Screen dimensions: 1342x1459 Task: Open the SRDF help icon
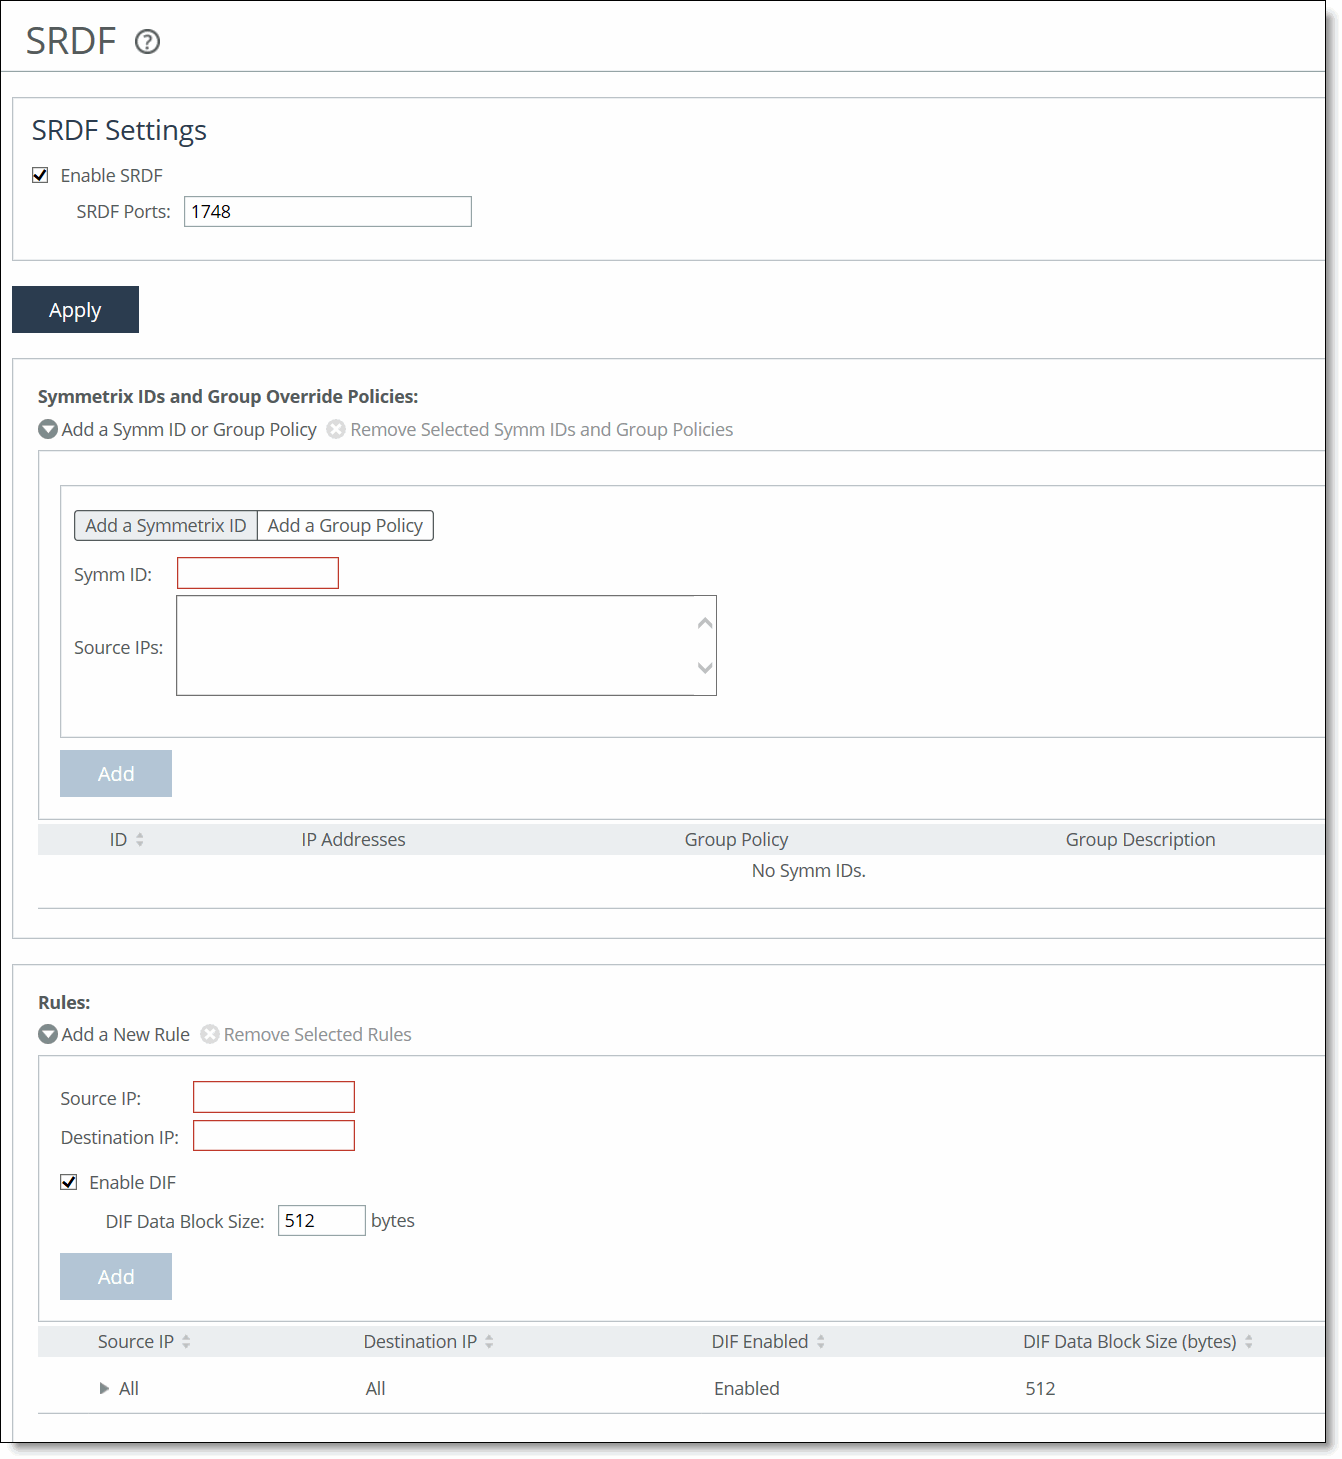pyautogui.click(x=147, y=42)
